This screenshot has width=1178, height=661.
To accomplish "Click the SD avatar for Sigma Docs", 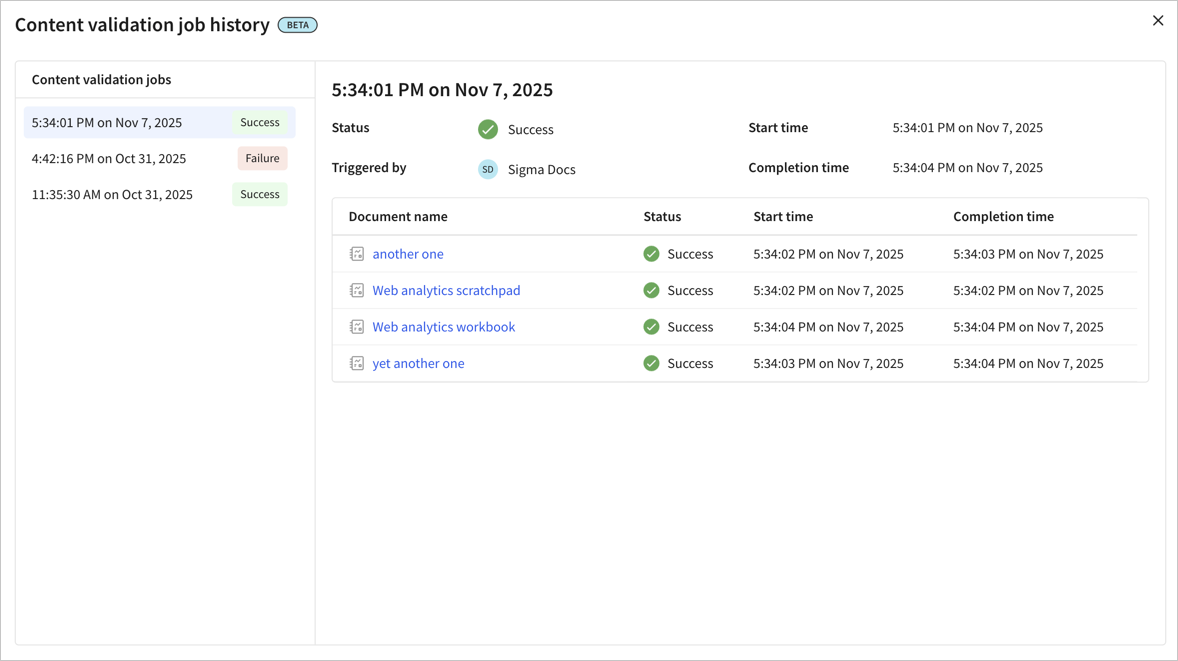I will 488,169.
